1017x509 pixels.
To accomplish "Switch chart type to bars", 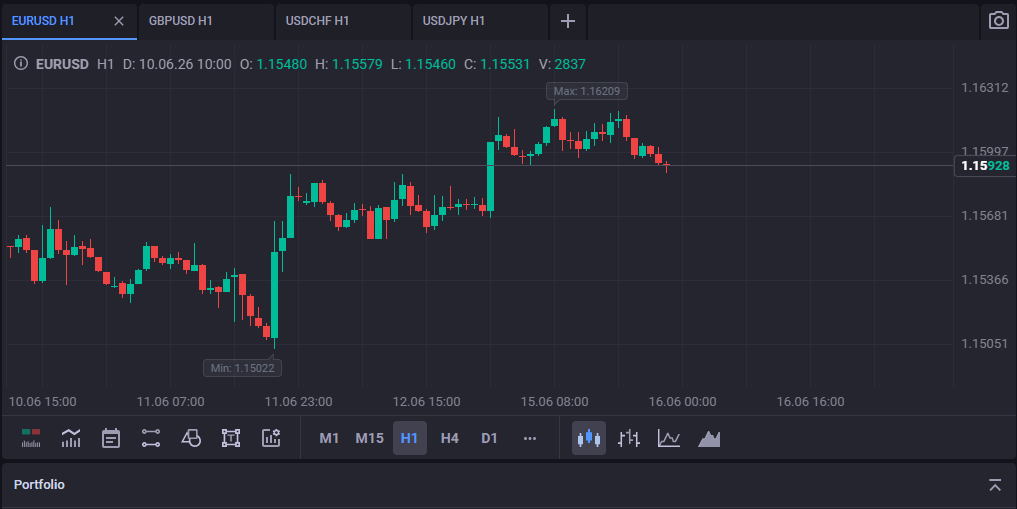I will [629, 438].
